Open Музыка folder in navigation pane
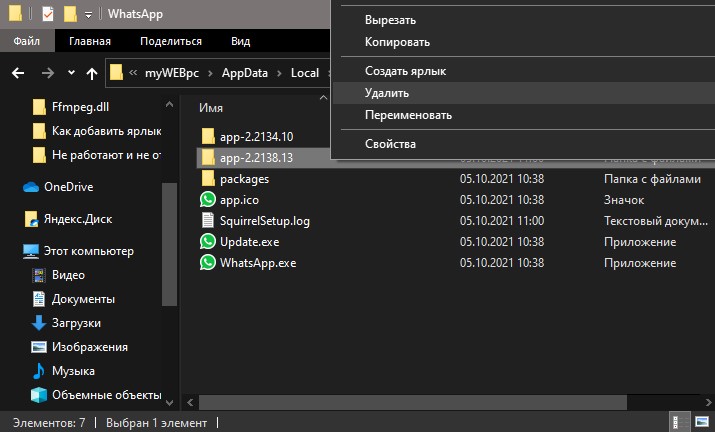 [x=73, y=371]
